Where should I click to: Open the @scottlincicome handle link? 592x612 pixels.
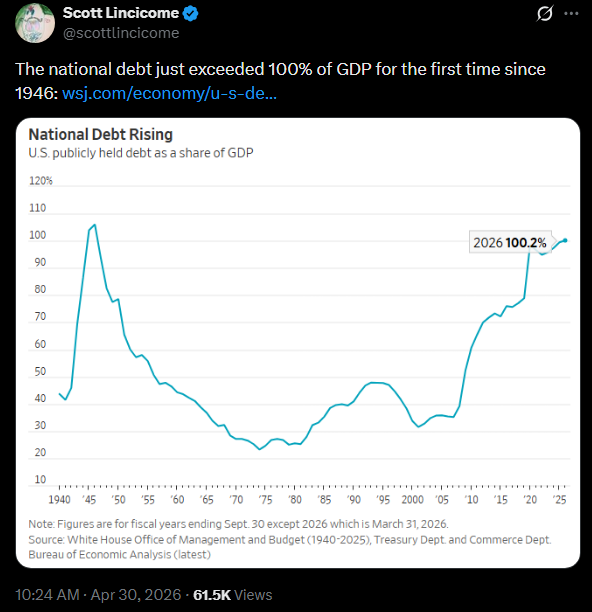121,33
